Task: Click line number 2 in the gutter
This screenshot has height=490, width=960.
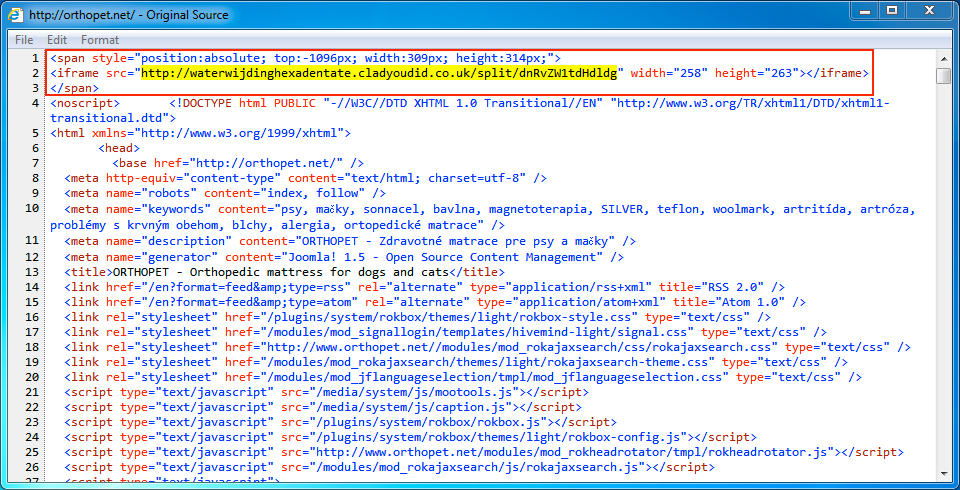Action: [x=34, y=73]
